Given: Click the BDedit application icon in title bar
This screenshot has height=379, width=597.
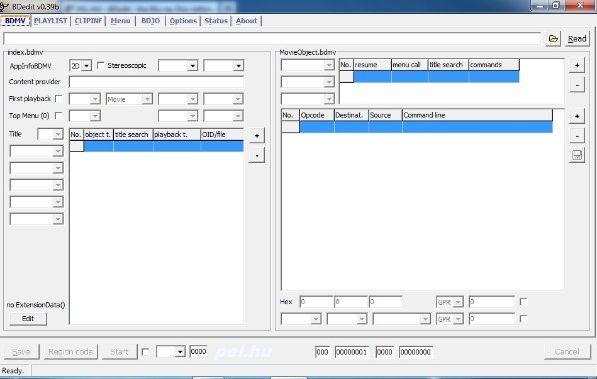Looking at the screenshot, I should pos(4,6).
